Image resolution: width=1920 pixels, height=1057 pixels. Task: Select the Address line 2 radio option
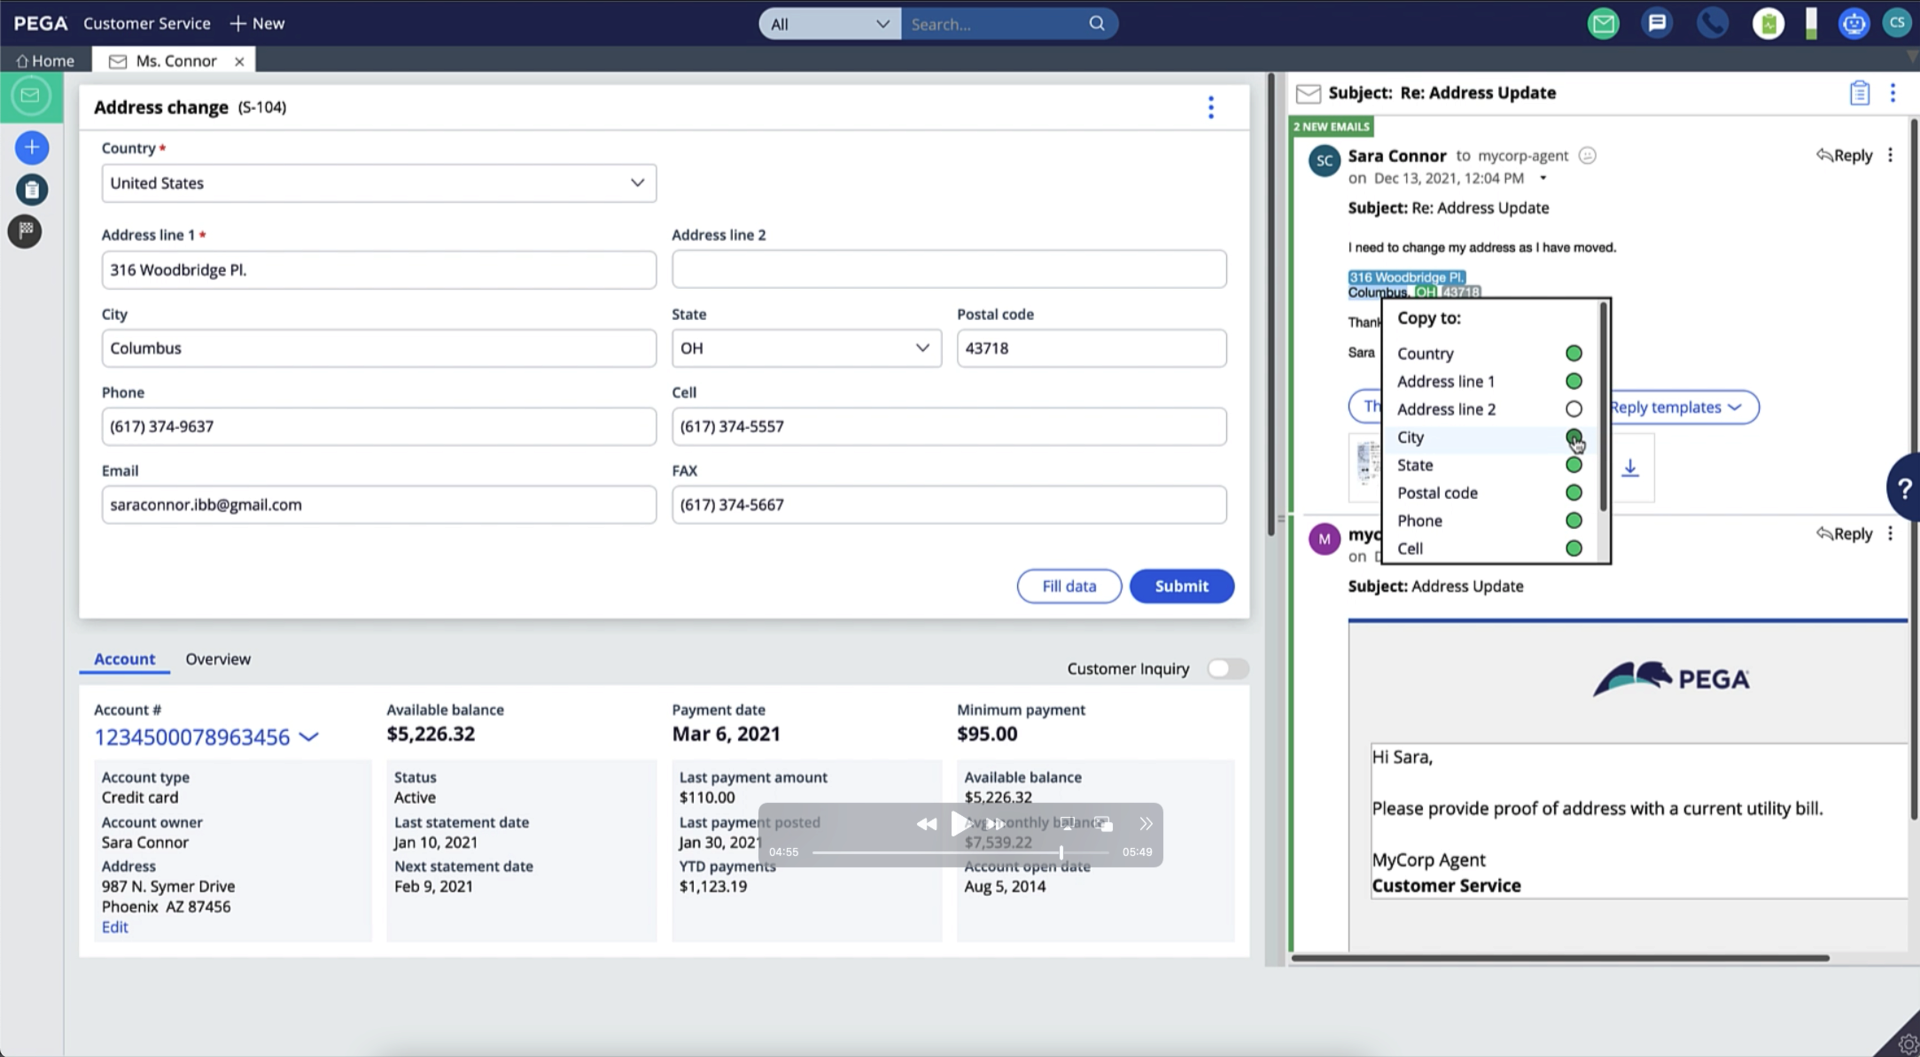pos(1573,409)
